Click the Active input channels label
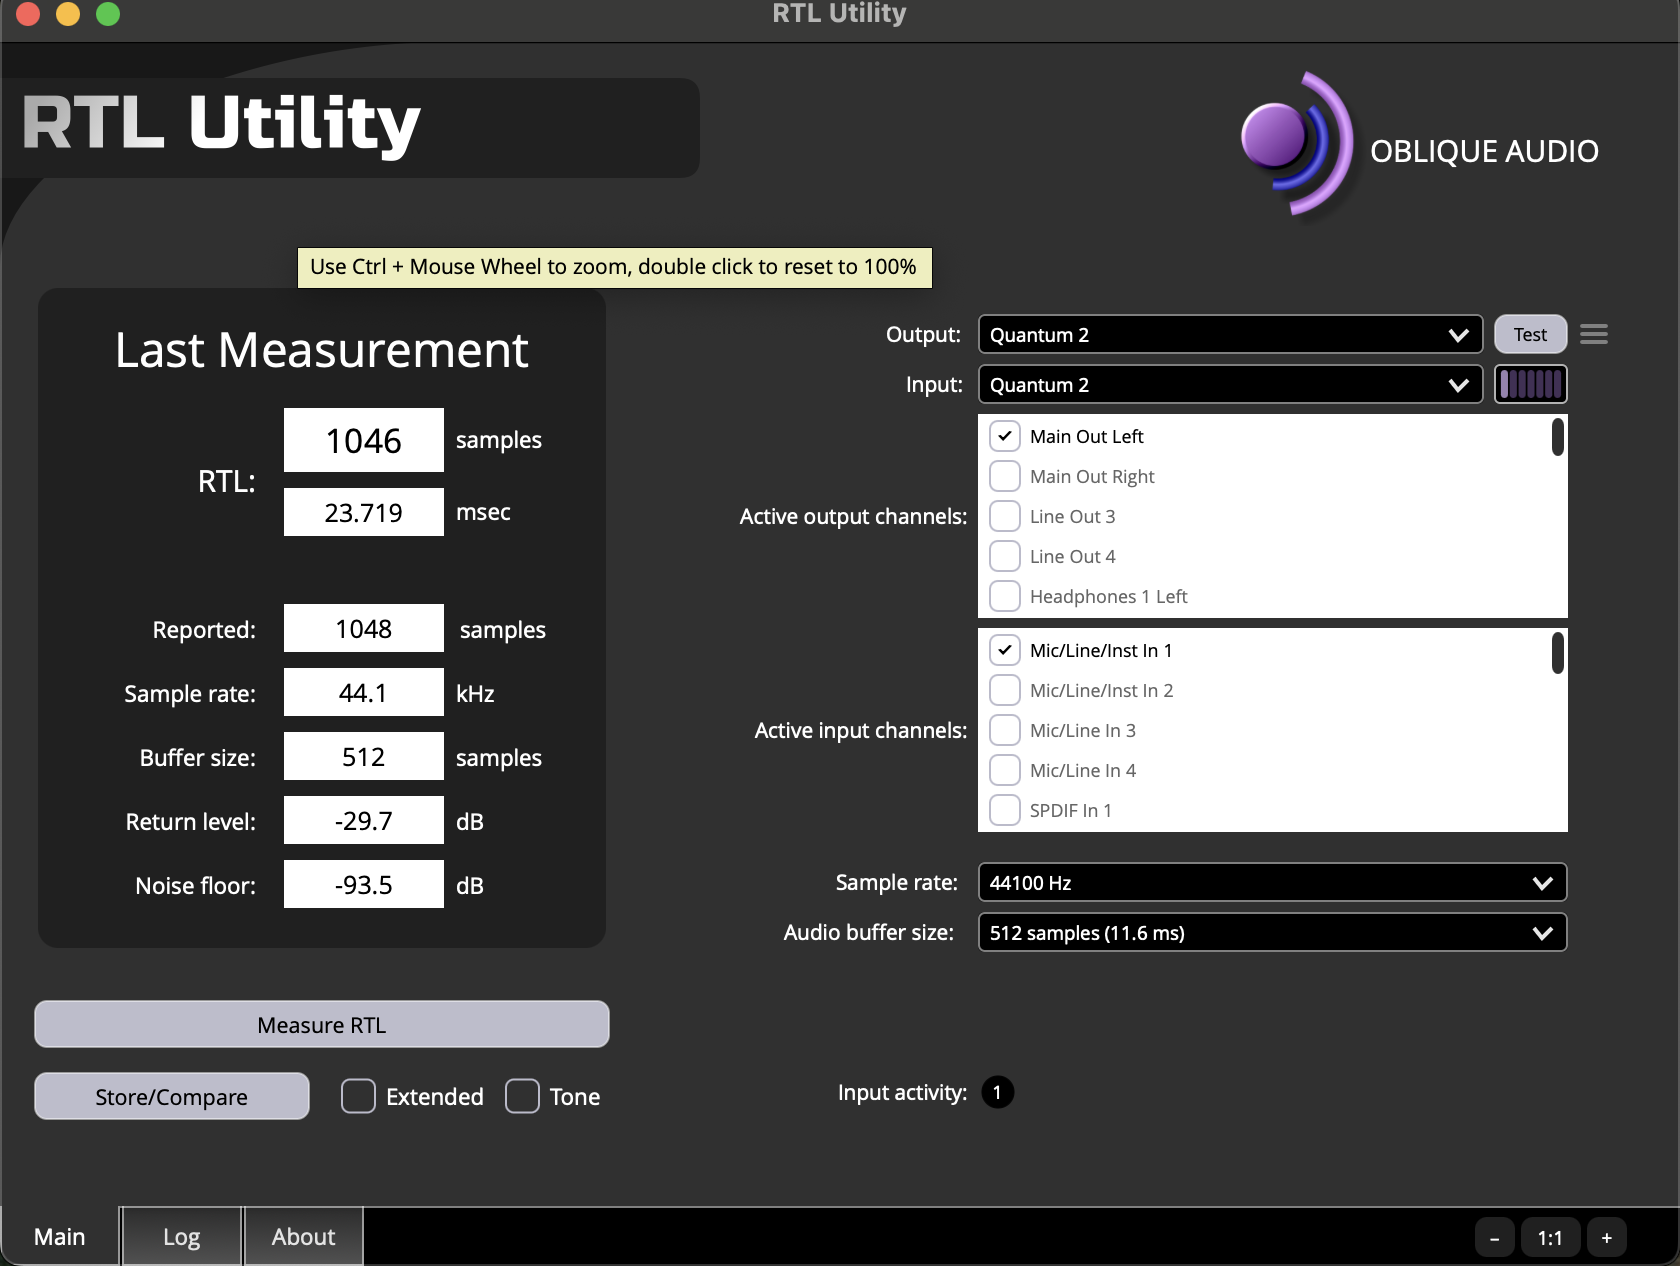This screenshot has height=1266, width=1680. click(861, 730)
